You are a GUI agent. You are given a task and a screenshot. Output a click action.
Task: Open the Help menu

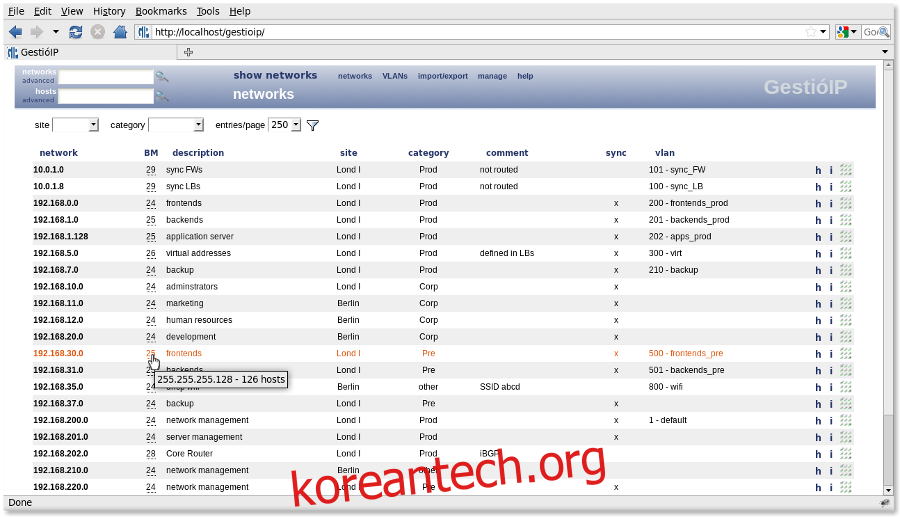click(x=239, y=11)
